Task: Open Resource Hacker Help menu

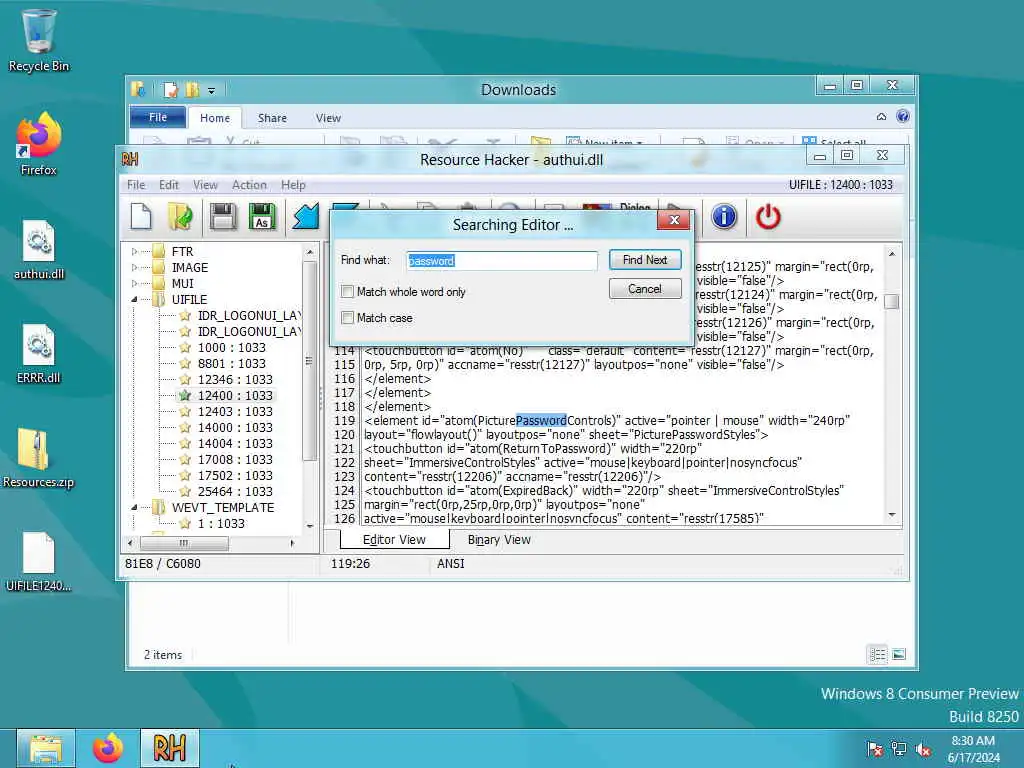Action: coord(293,185)
